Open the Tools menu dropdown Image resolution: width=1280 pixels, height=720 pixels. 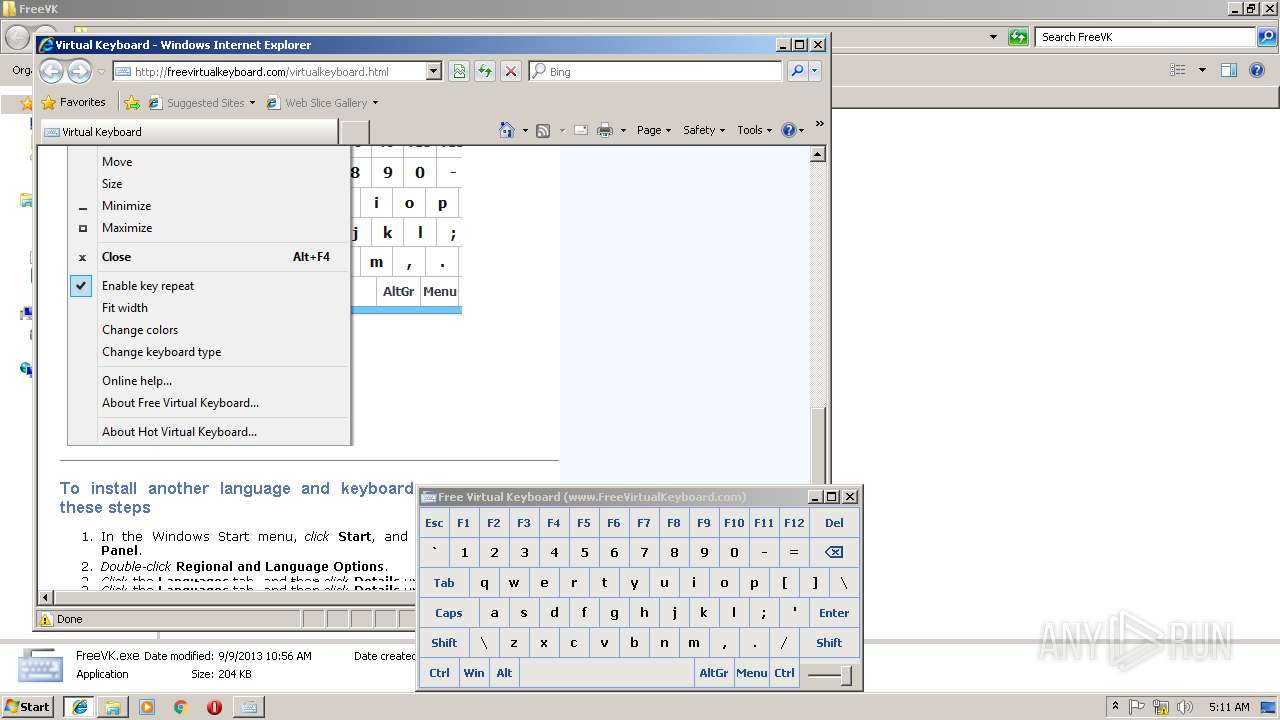(x=755, y=130)
